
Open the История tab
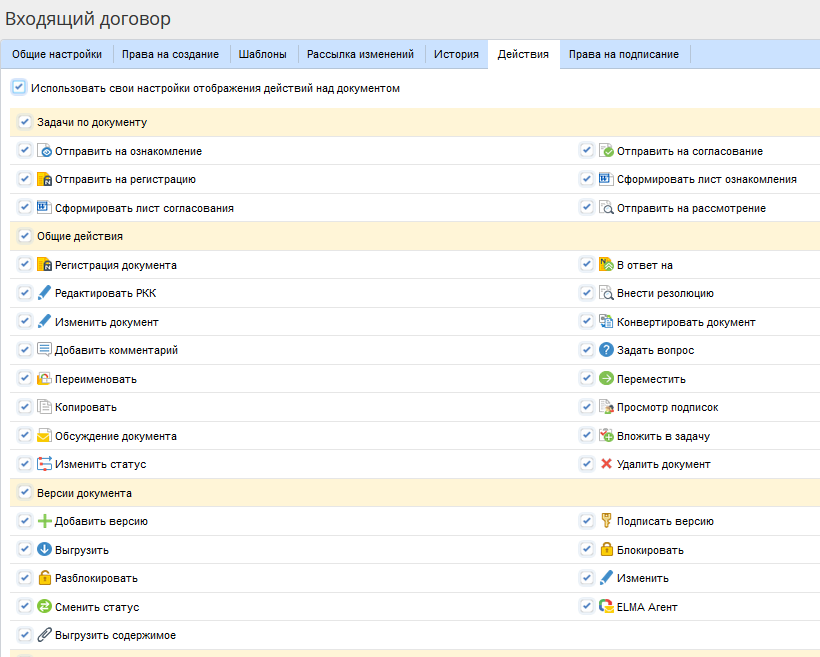coord(456,54)
